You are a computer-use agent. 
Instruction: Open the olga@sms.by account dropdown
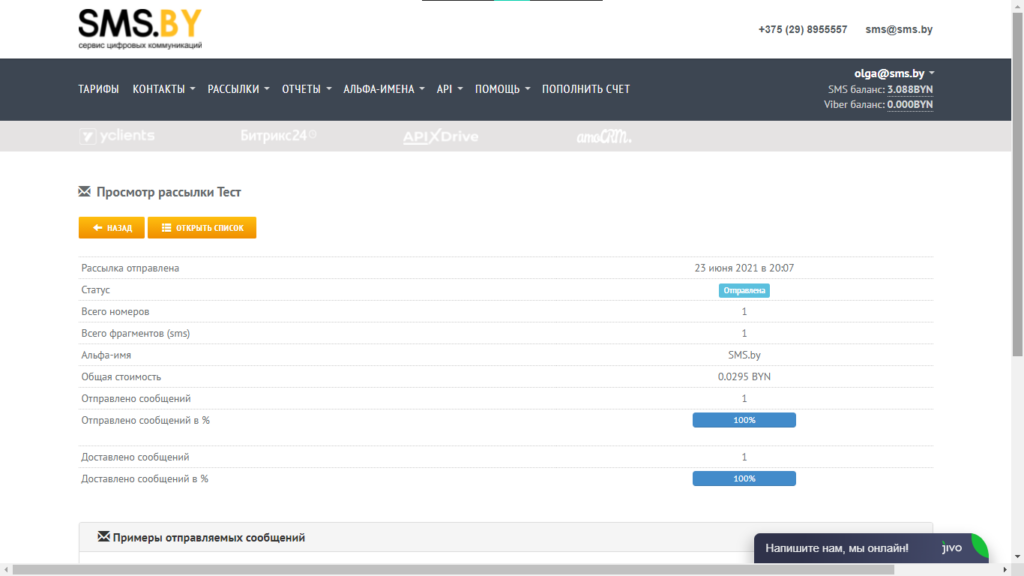click(893, 73)
